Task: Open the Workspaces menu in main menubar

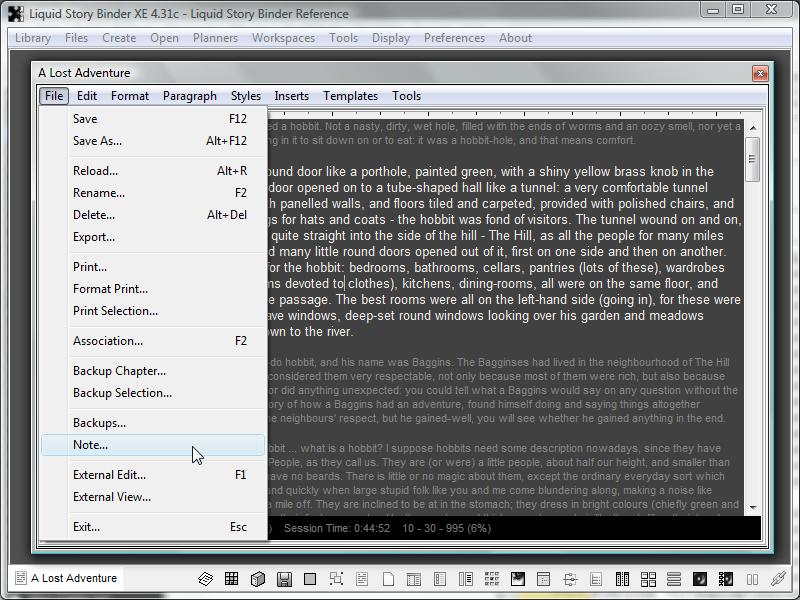Action: pyautogui.click(x=283, y=38)
